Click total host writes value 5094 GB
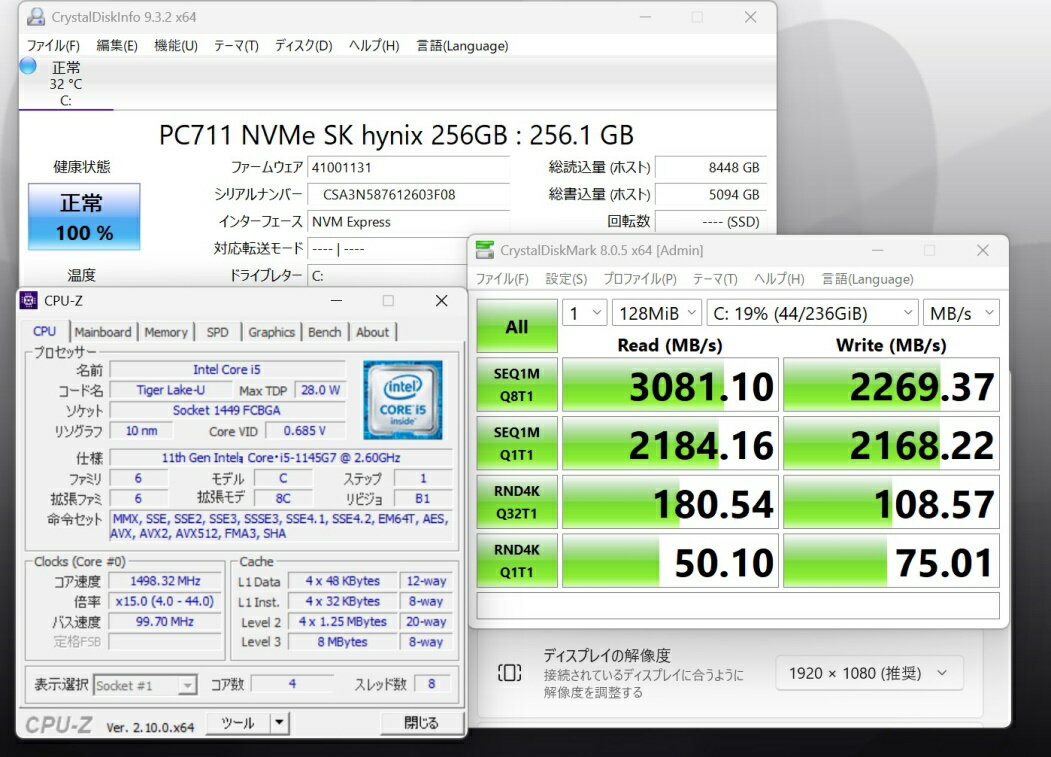 710,194
